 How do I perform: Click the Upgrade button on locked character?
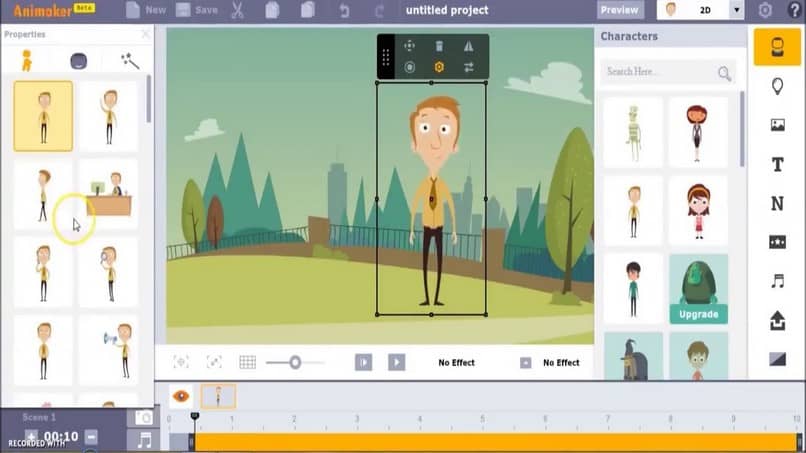(x=698, y=314)
